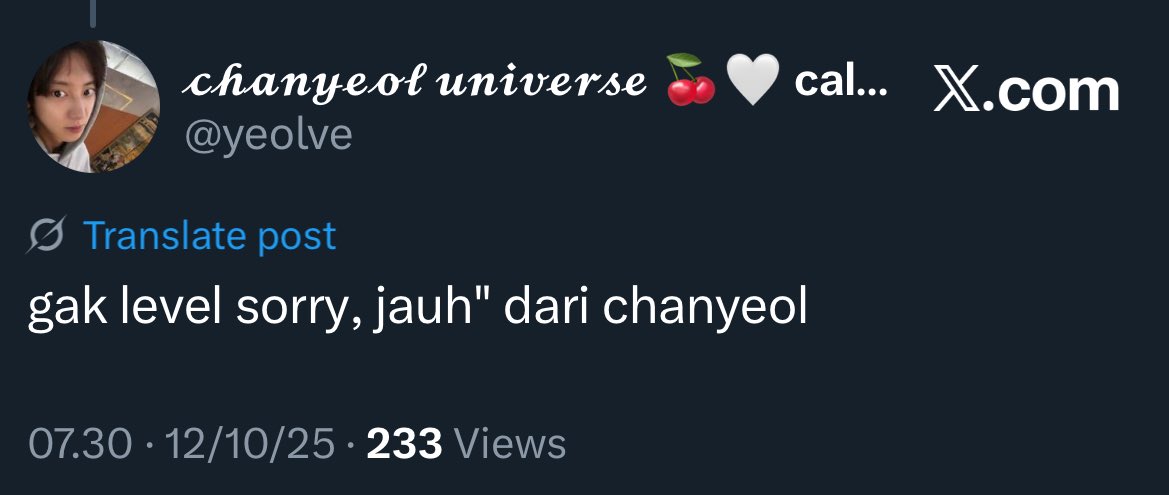Click the Grok translate icon beside Translate post
Screen dimensions: 1169x495
pos(48,236)
